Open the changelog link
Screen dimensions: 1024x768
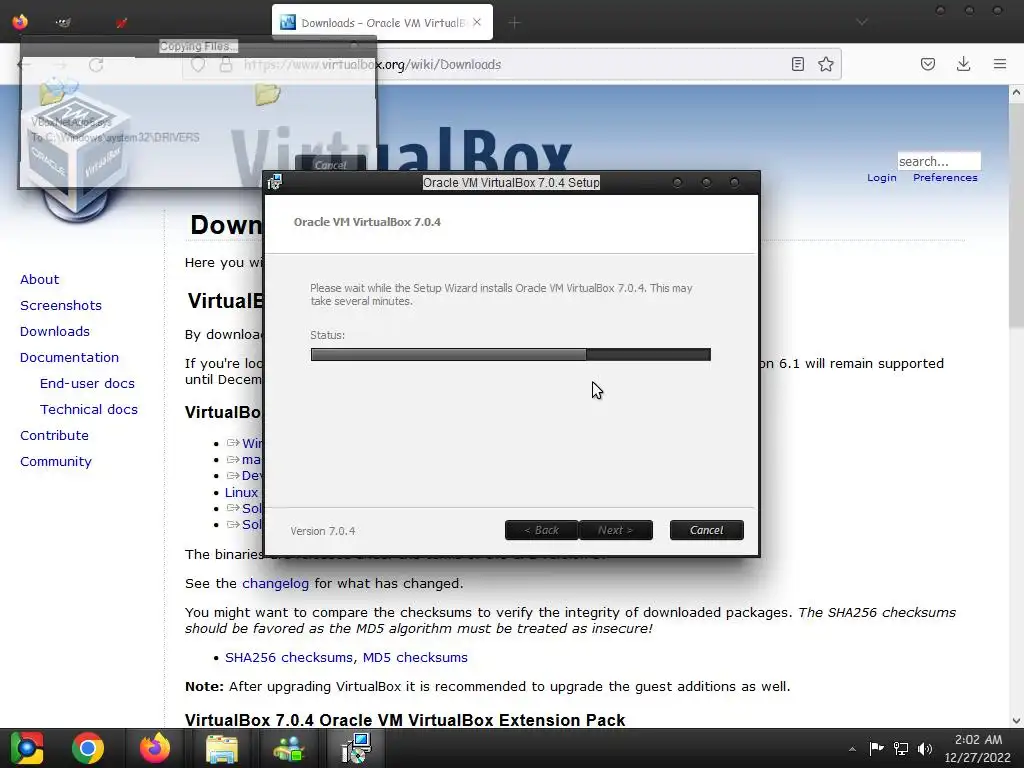point(276,584)
